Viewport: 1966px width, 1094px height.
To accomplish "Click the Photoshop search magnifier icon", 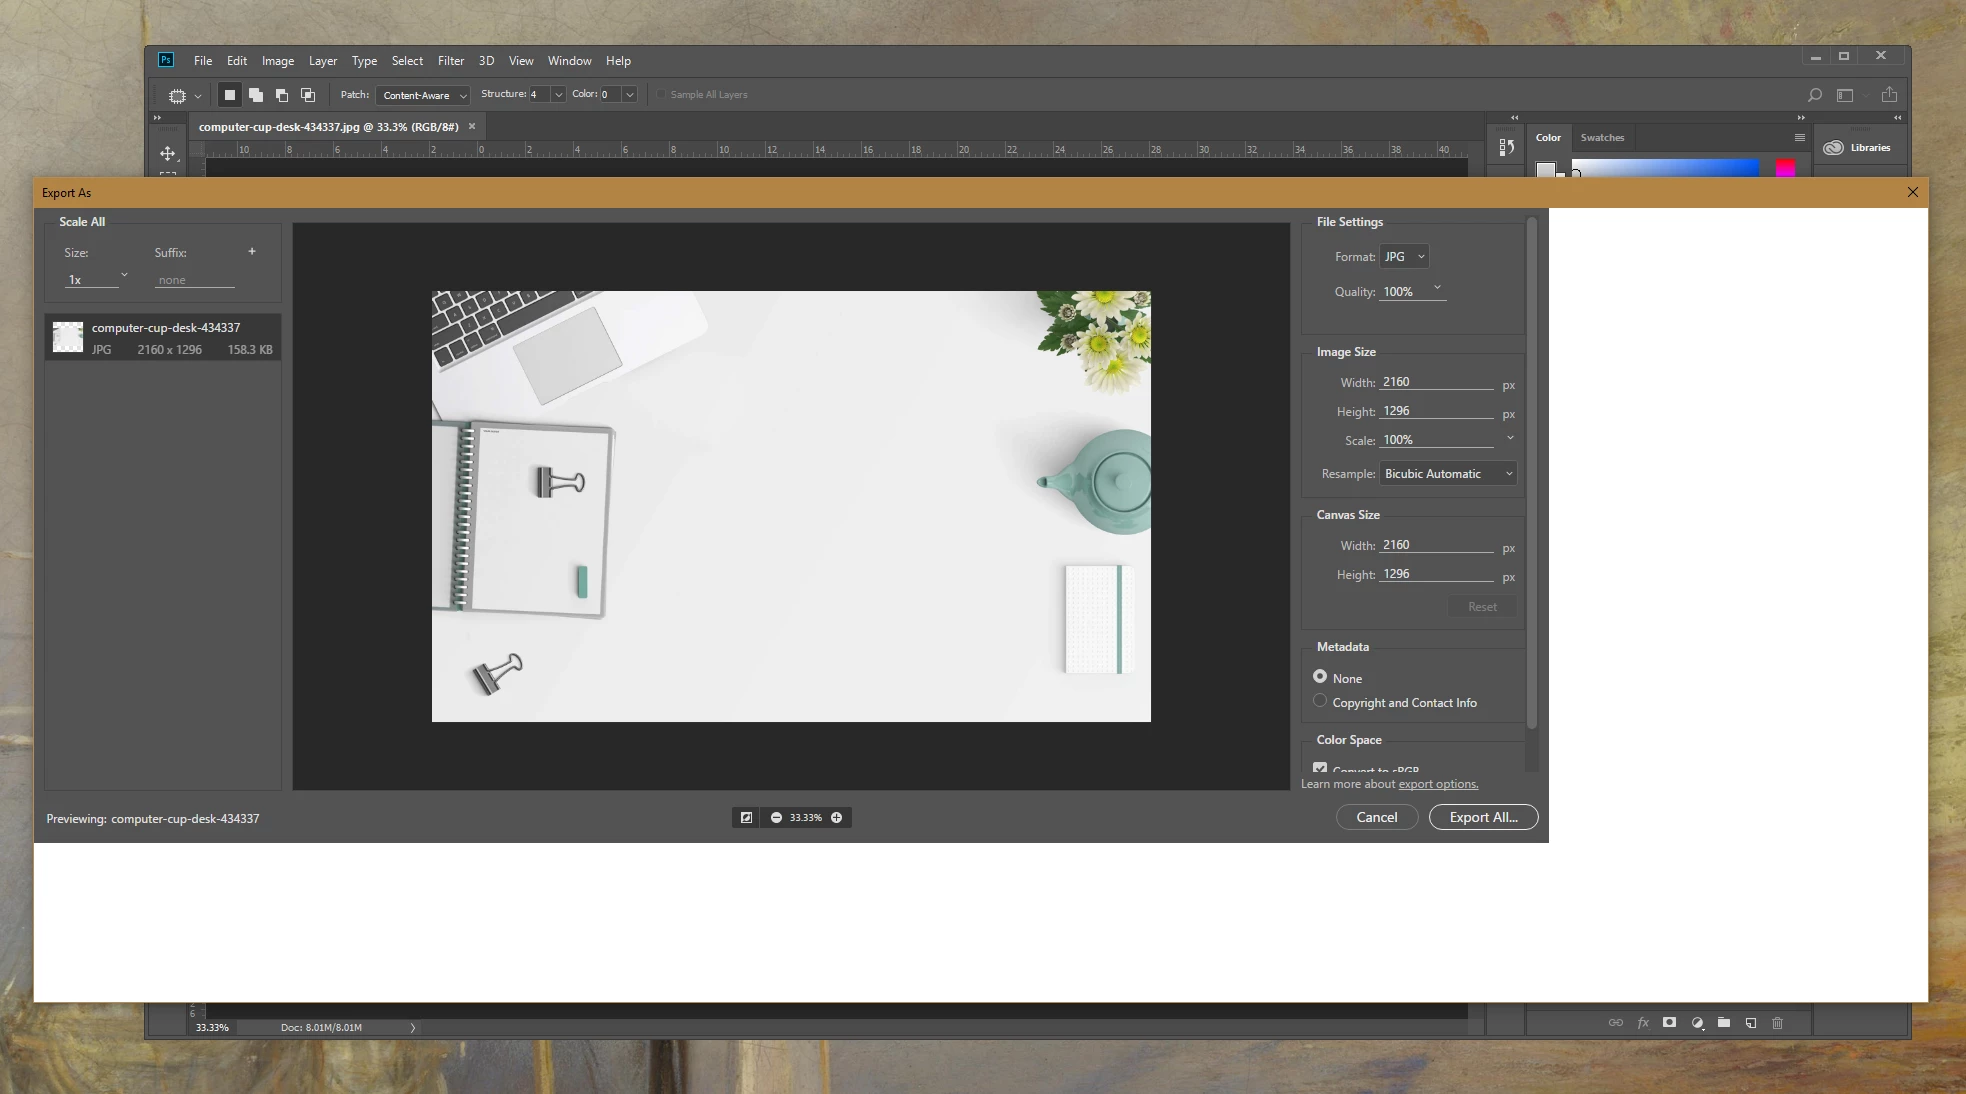I will 1814,95.
